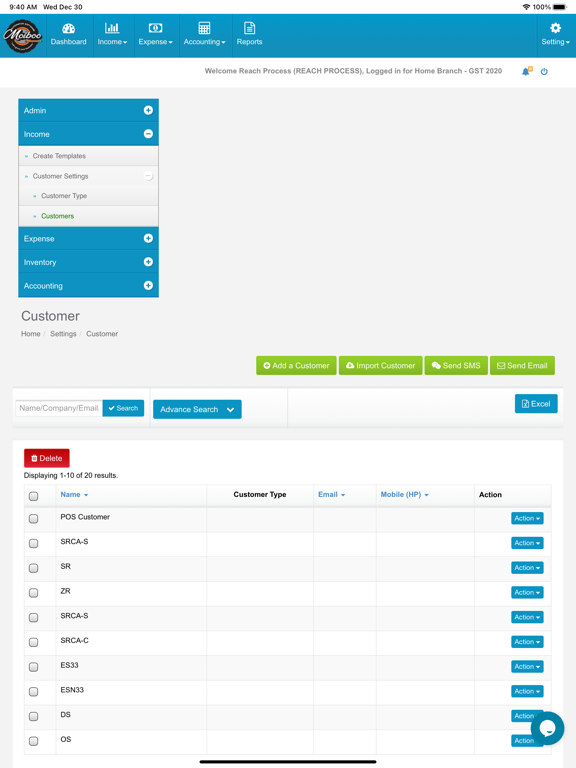The height and width of the screenshot is (768, 576).
Task: Export list with Excel button
Action: pos(536,404)
